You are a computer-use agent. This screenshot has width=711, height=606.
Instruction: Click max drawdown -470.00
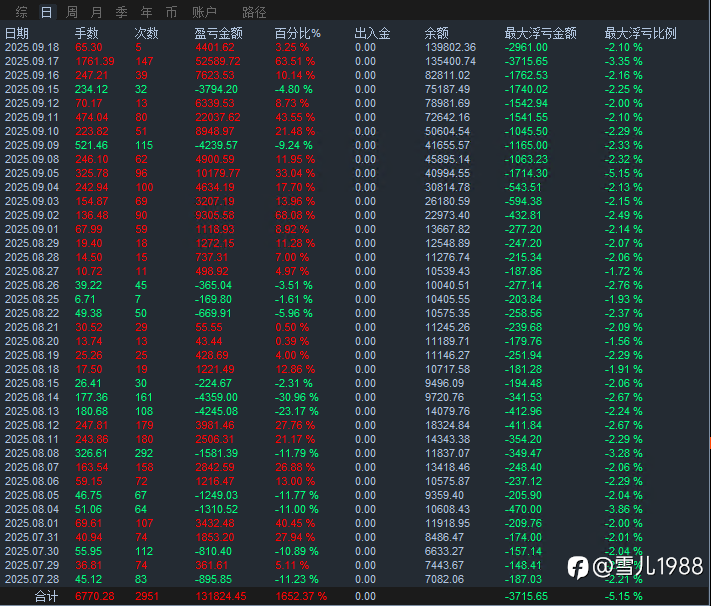[523, 509]
